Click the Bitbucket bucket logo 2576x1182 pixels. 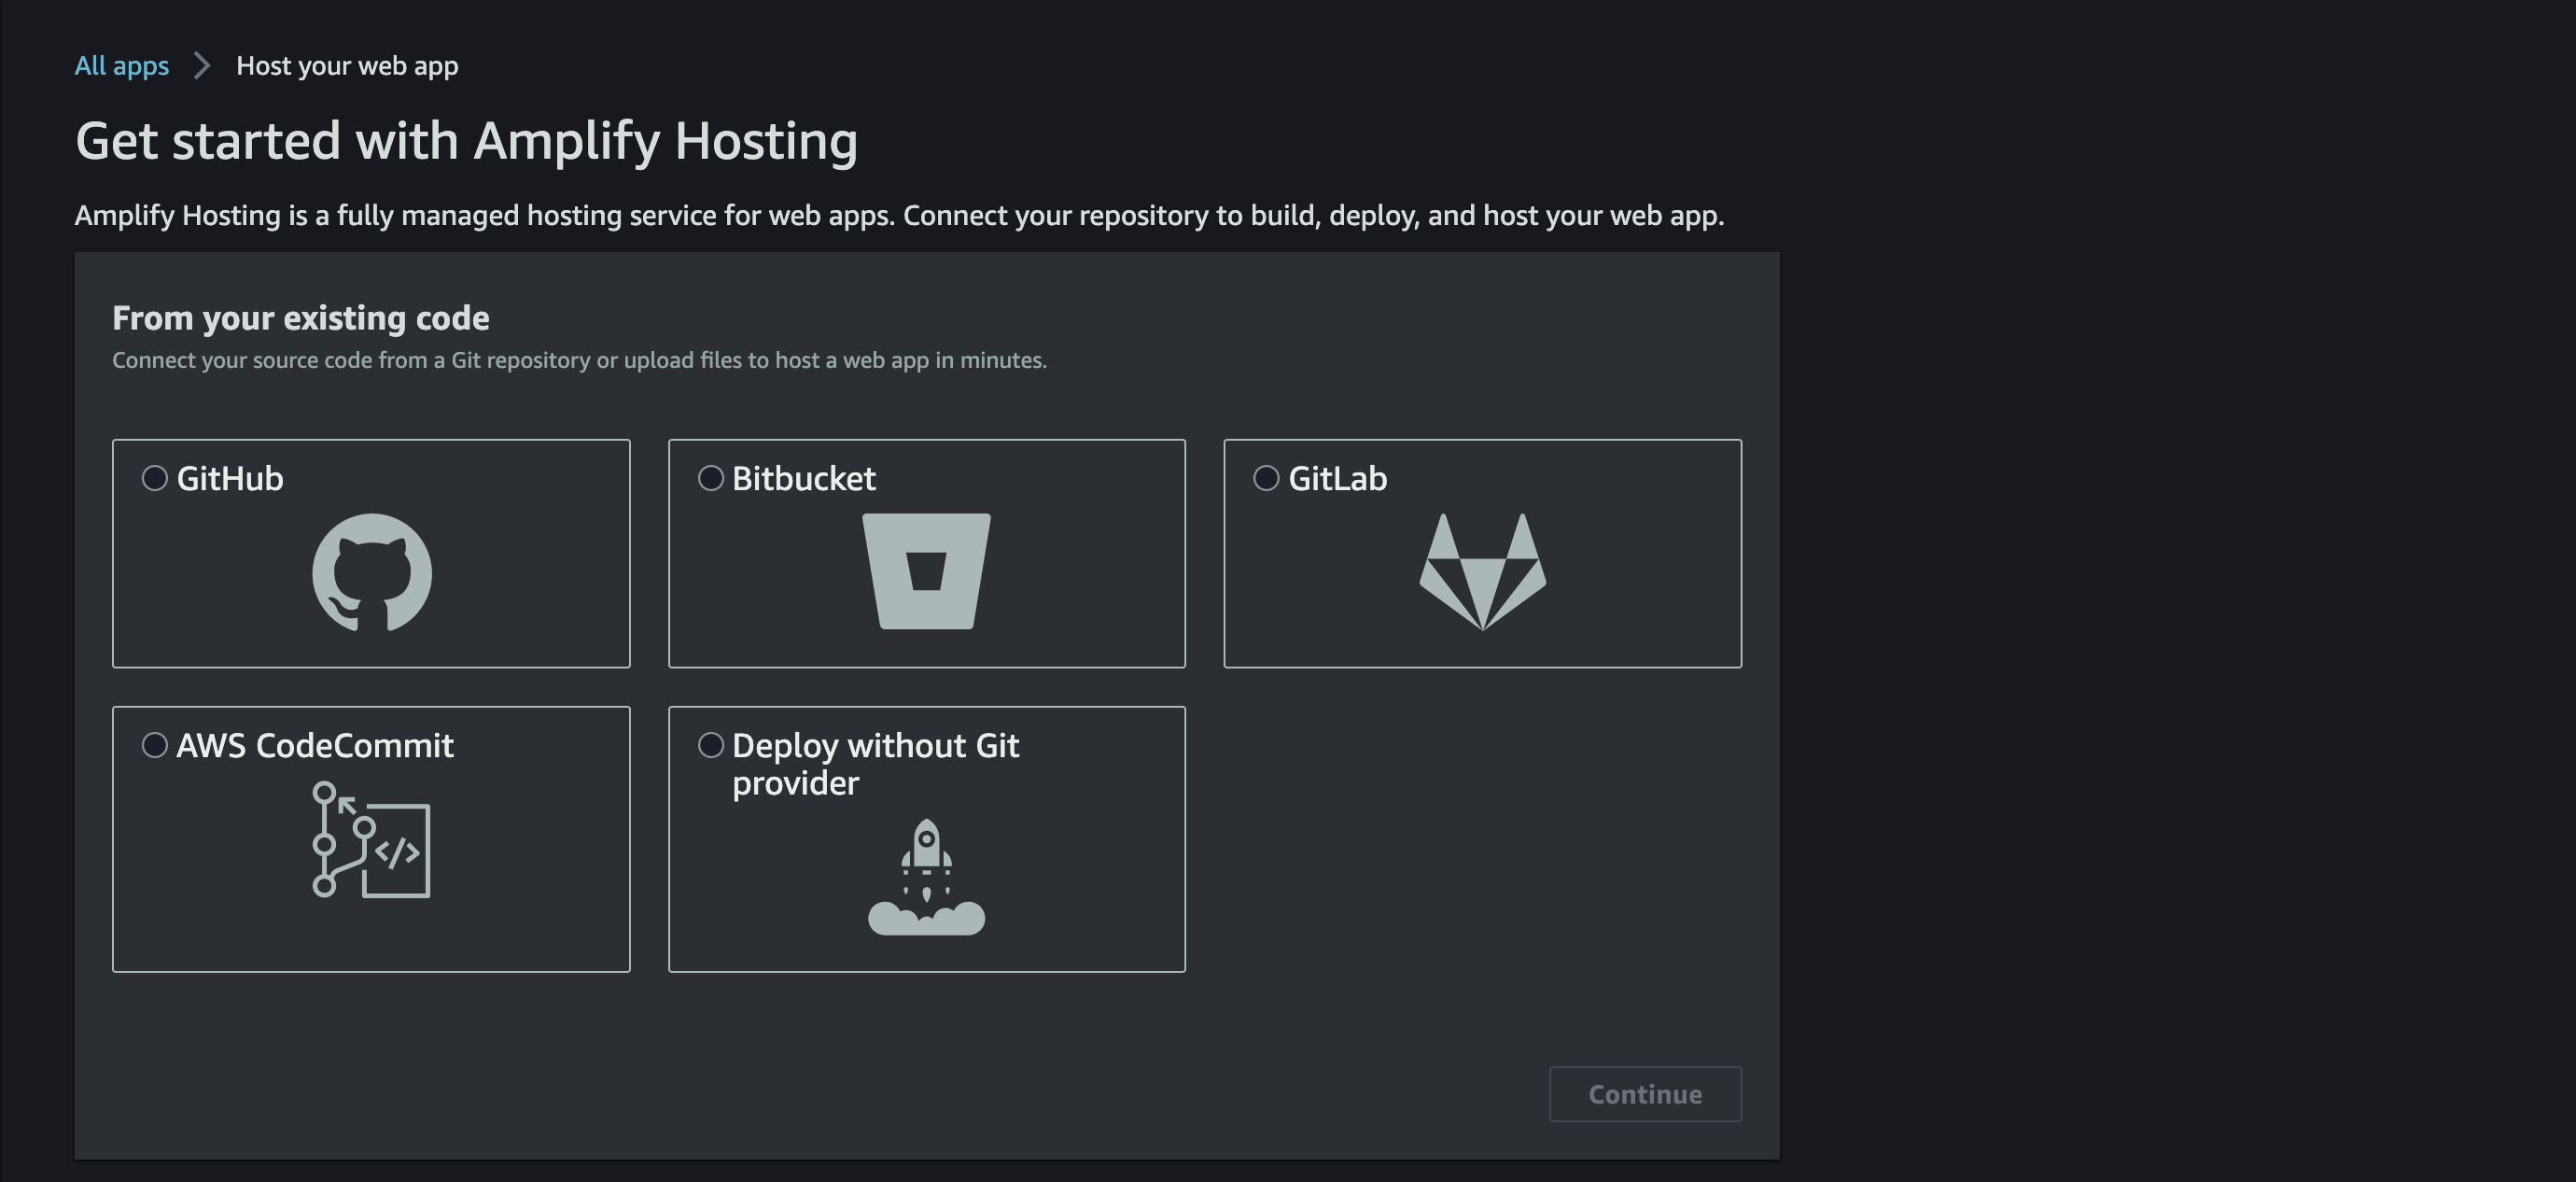tap(926, 571)
